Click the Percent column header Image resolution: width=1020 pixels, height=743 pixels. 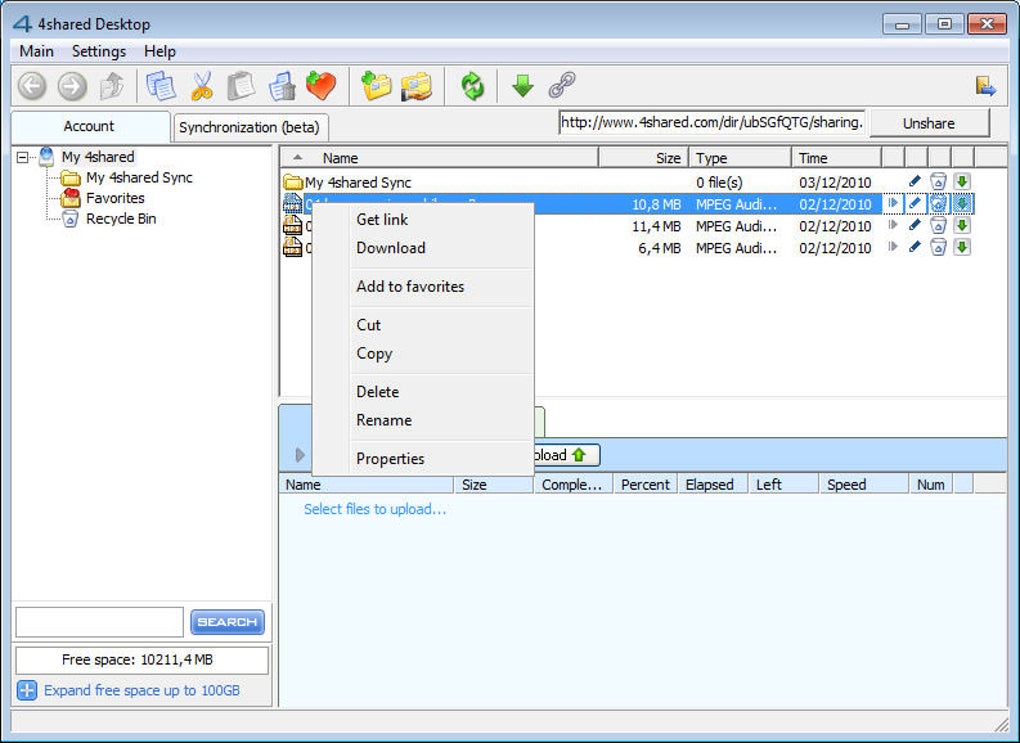pos(645,485)
